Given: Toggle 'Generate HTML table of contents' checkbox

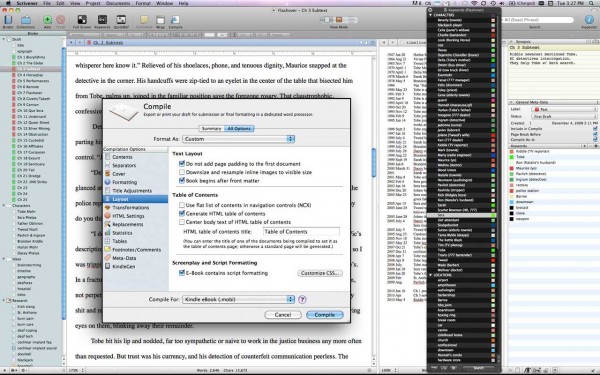Looking at the screenshot, I should 182,213.
